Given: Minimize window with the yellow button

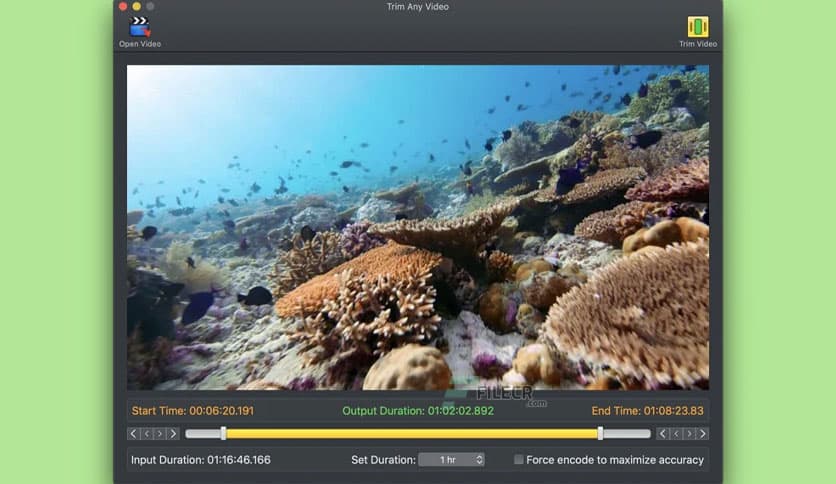Looking at the screenshot, I should click(136, 6).
